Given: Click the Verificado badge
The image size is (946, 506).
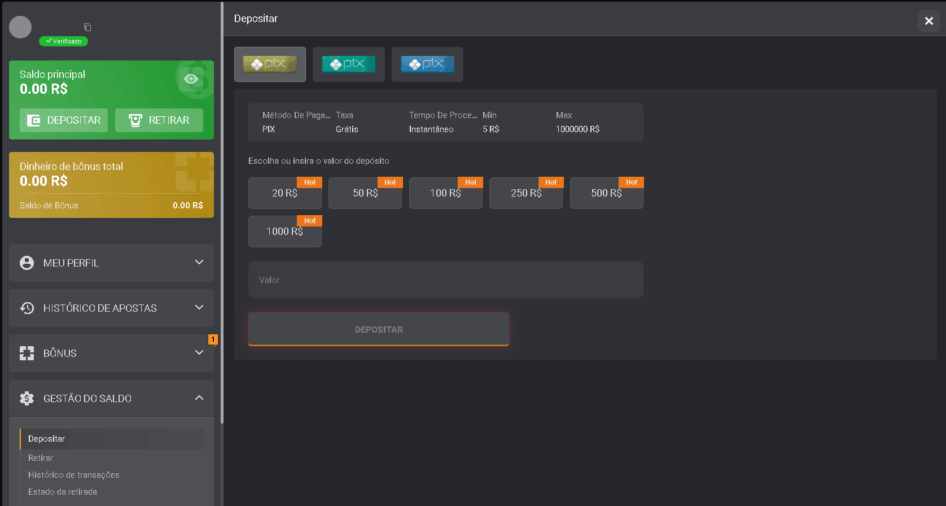Looking at the screenshot, I should [x=63, y=41].
